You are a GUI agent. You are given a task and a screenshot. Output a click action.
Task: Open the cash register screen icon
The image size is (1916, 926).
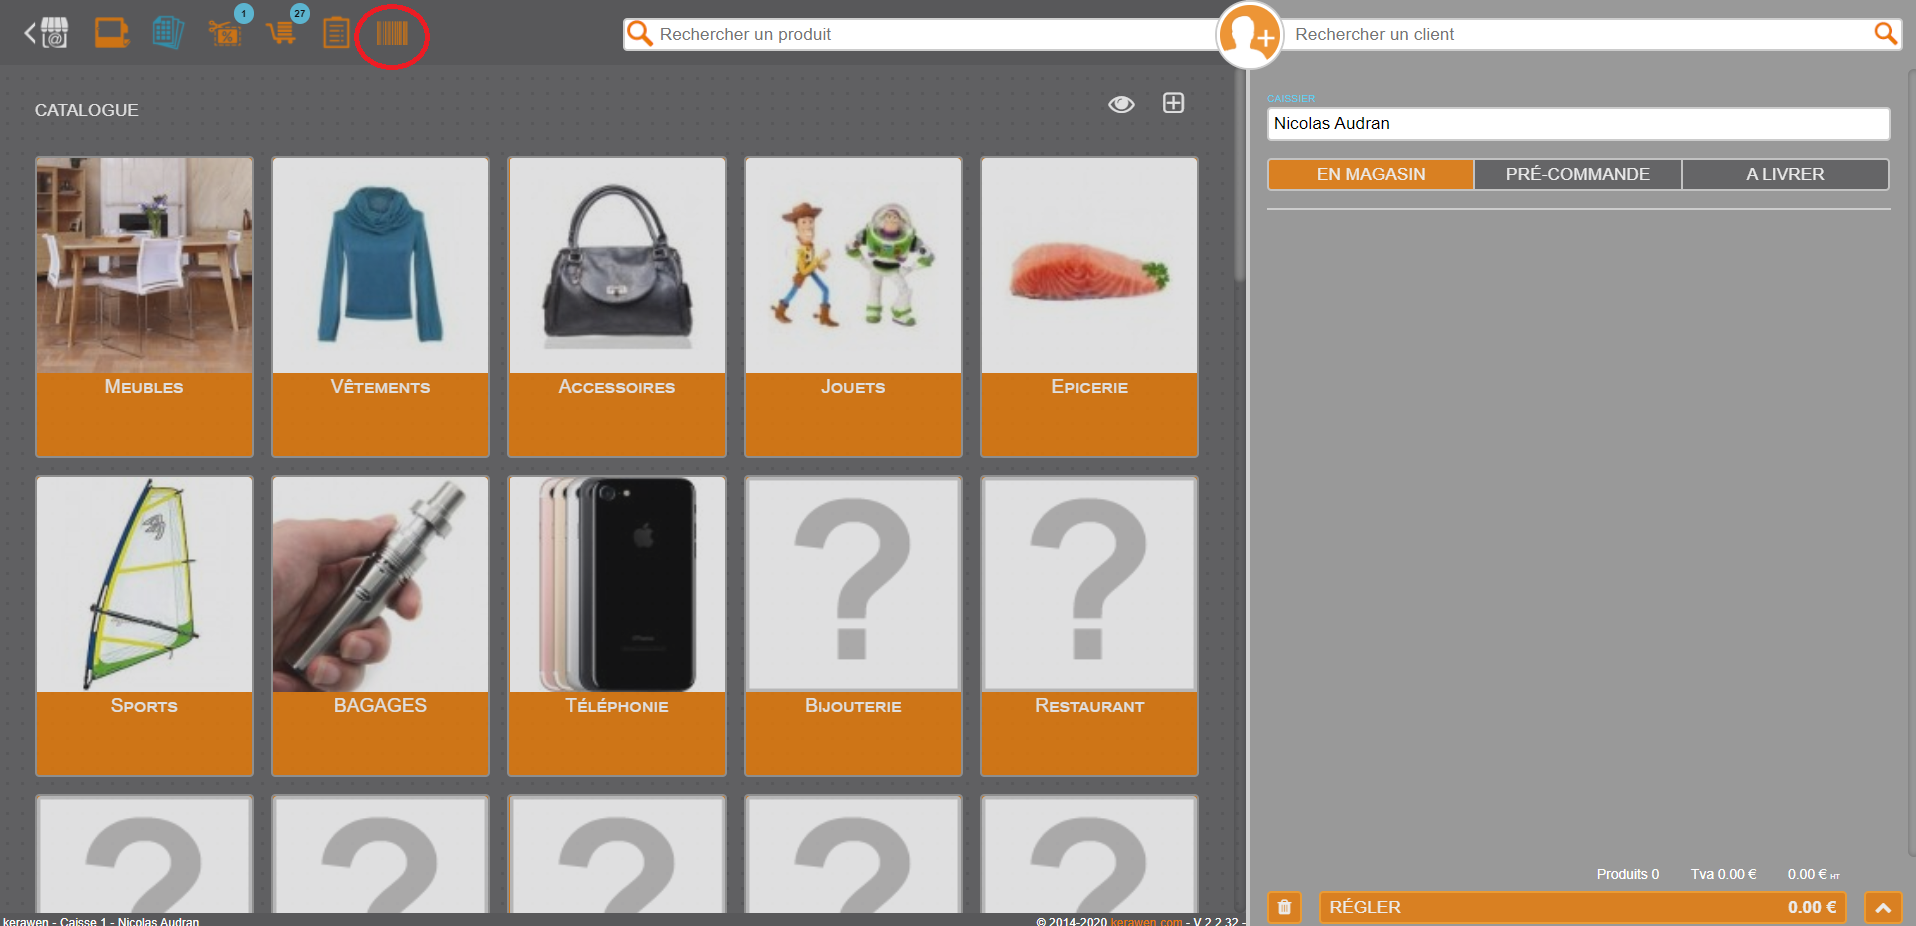[112, 33]
